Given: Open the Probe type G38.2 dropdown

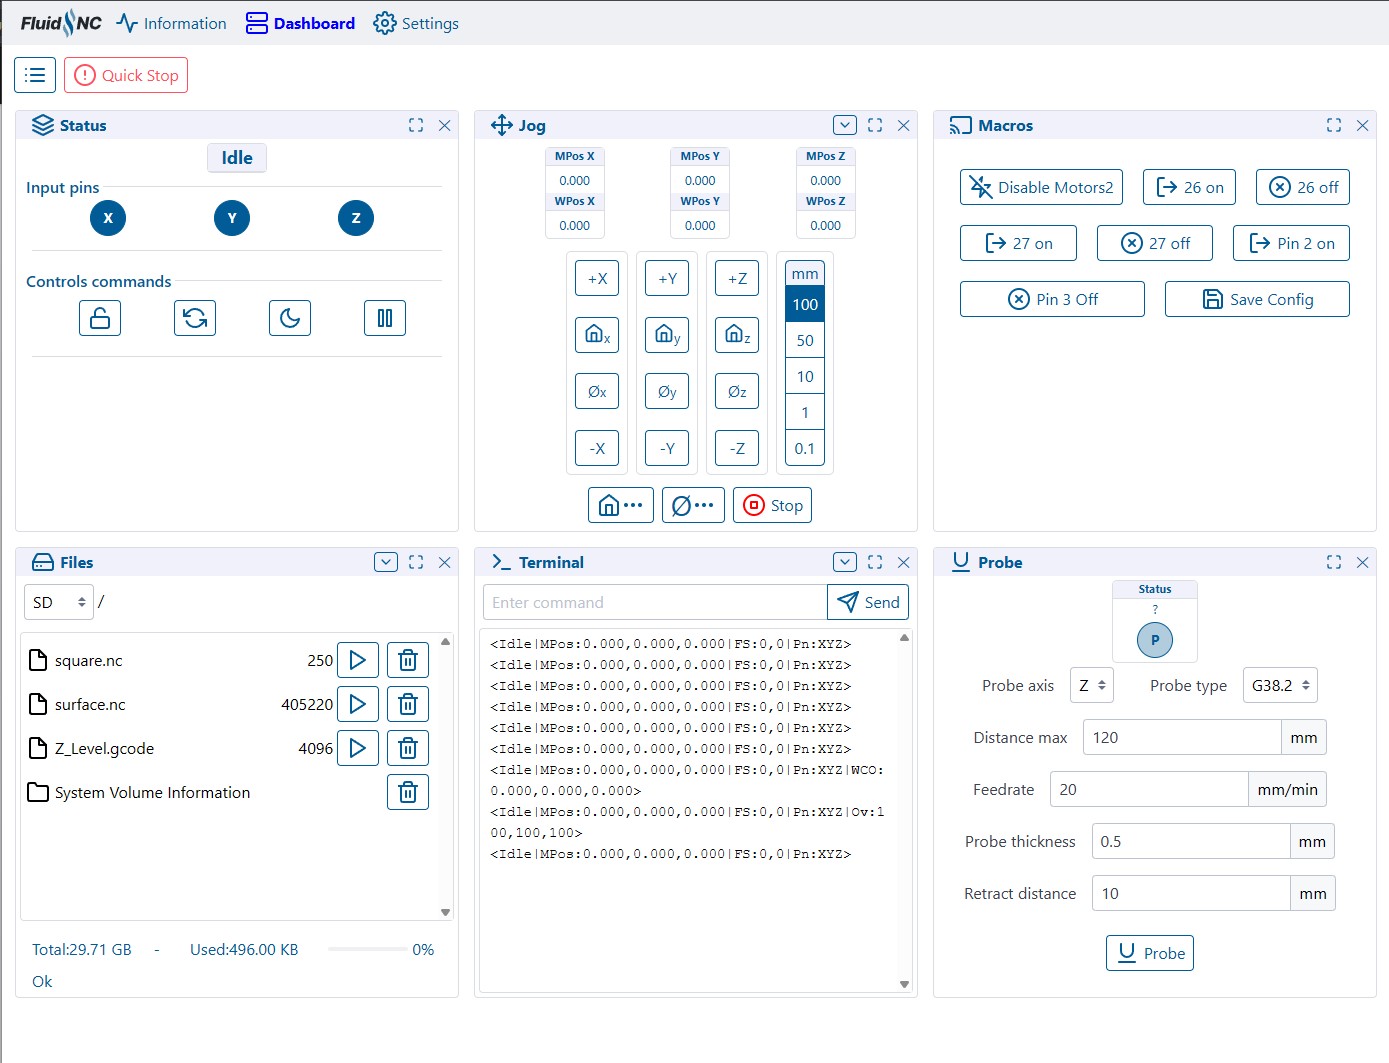Looking at the screenshot, I should coord(1280,685).
